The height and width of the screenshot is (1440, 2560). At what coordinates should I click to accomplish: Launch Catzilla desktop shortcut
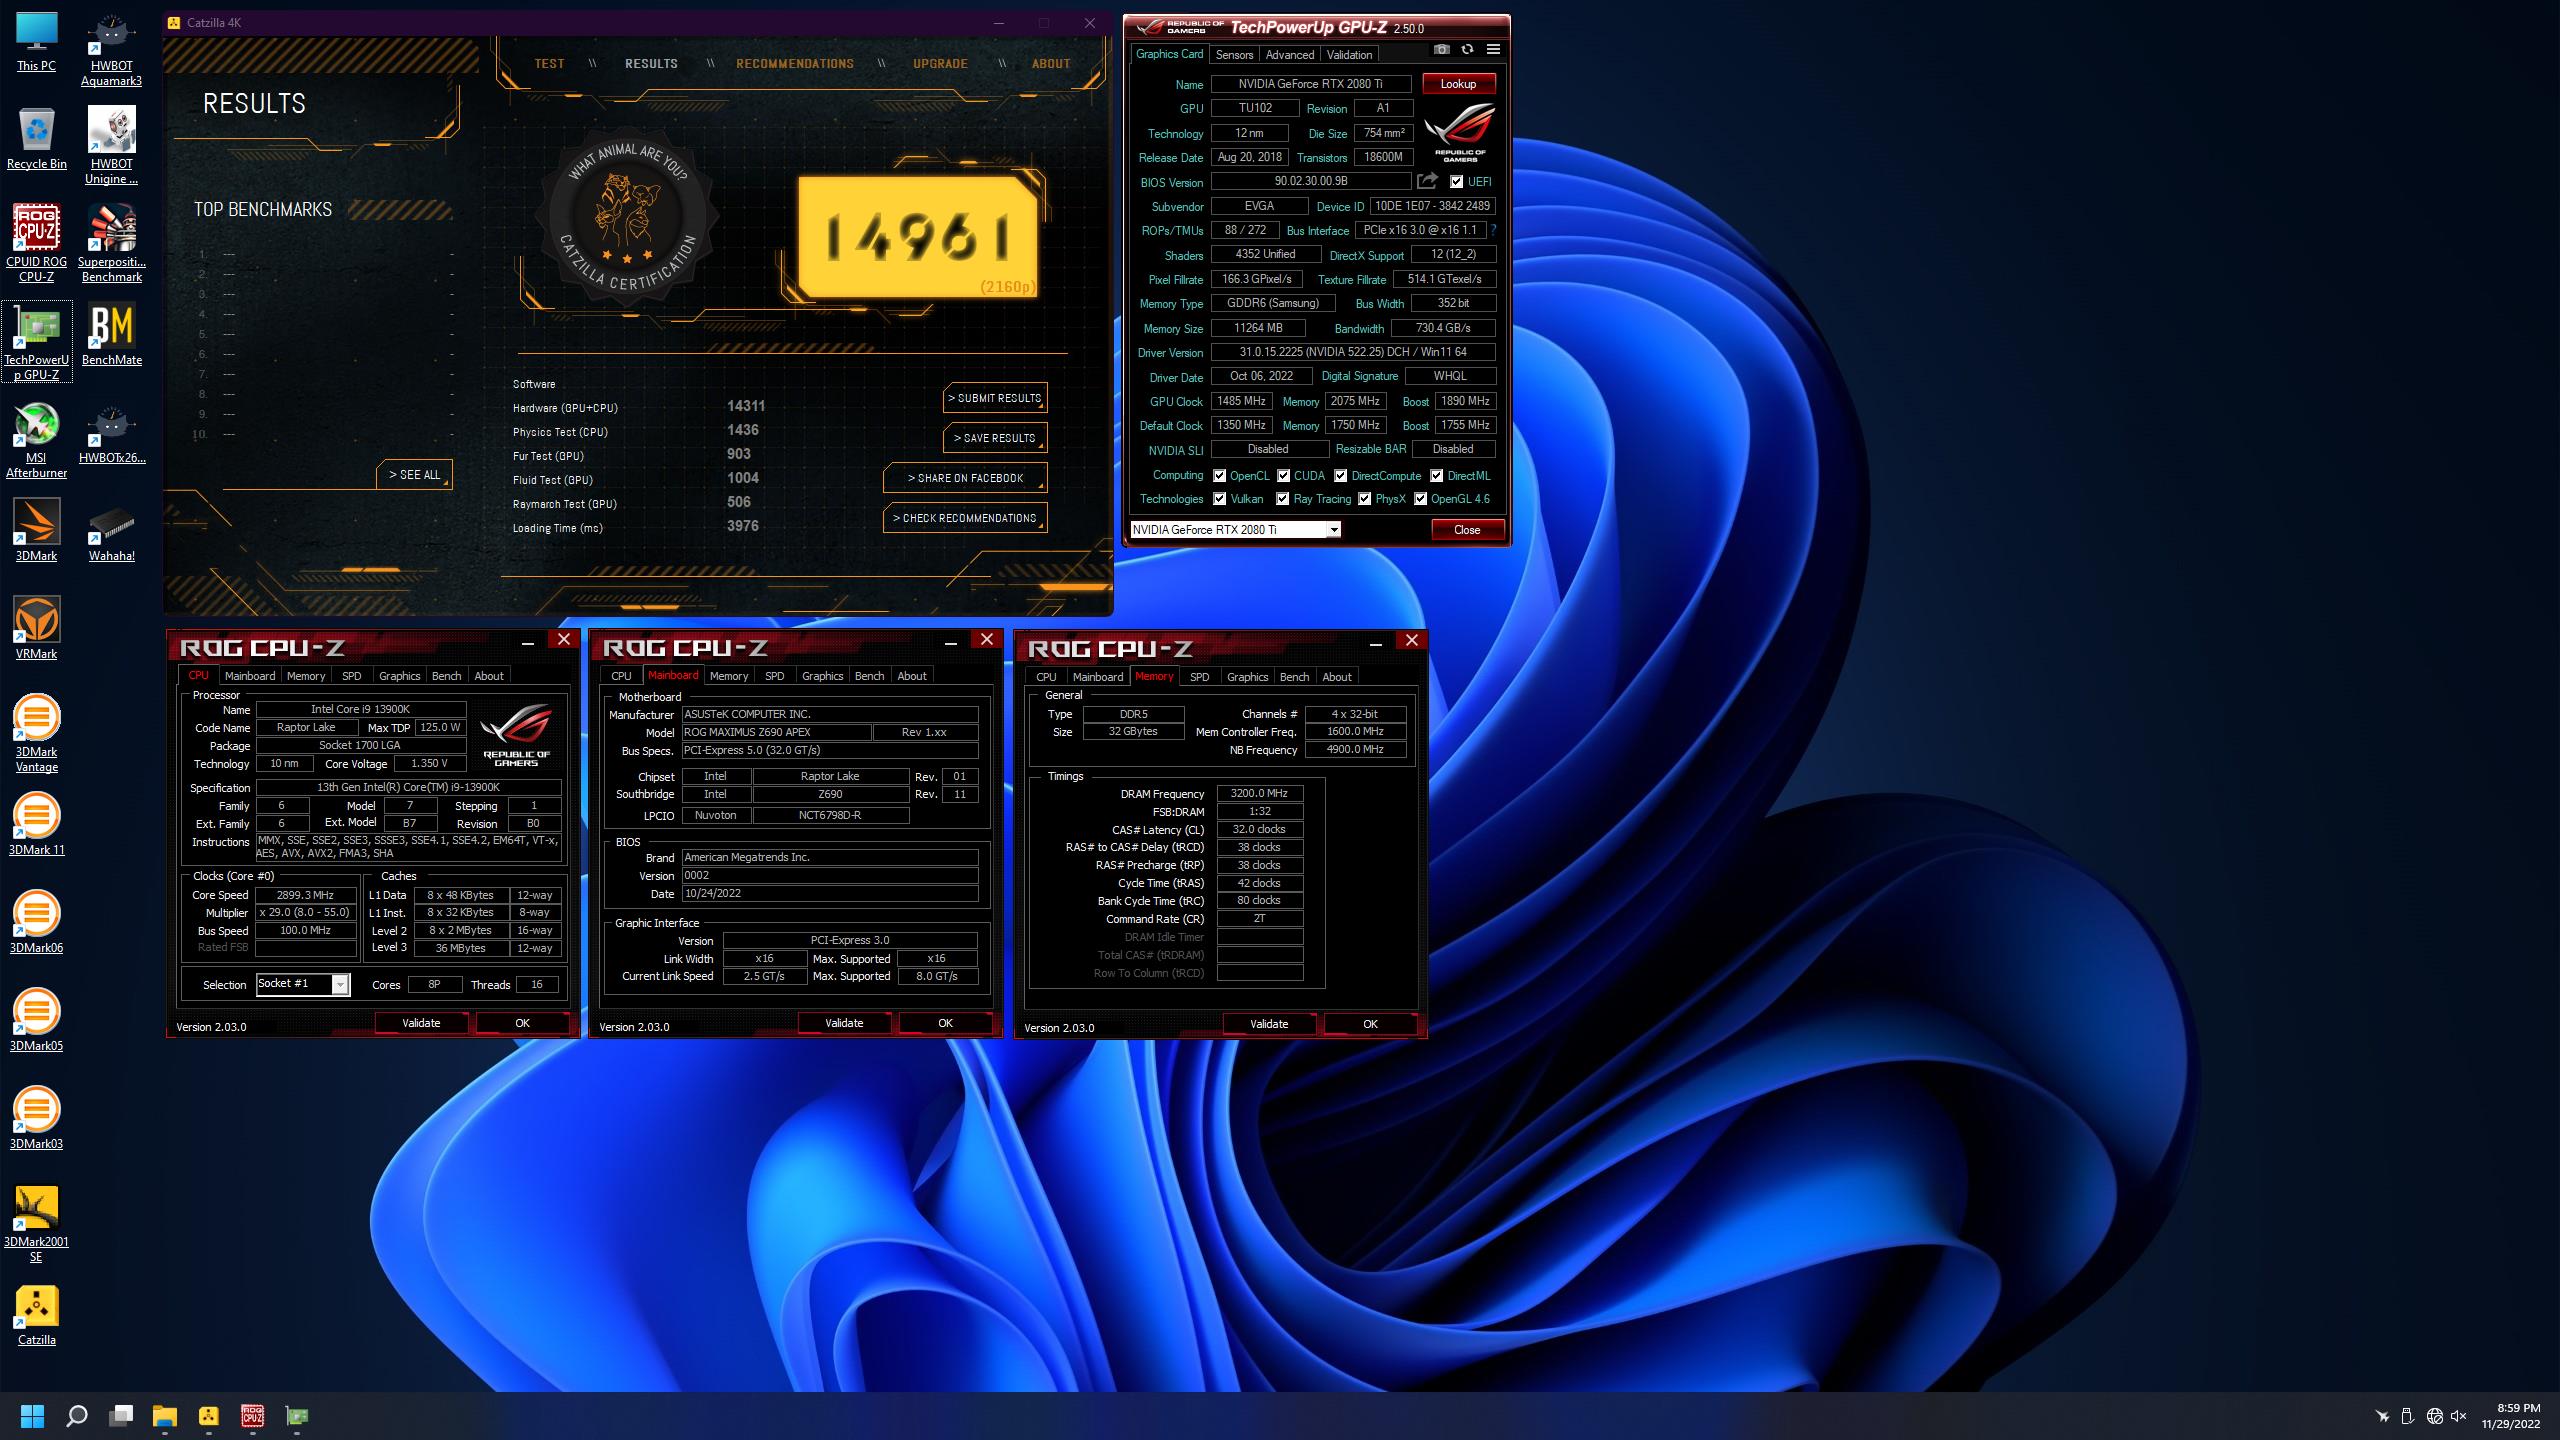click(x=37, y=1315)
